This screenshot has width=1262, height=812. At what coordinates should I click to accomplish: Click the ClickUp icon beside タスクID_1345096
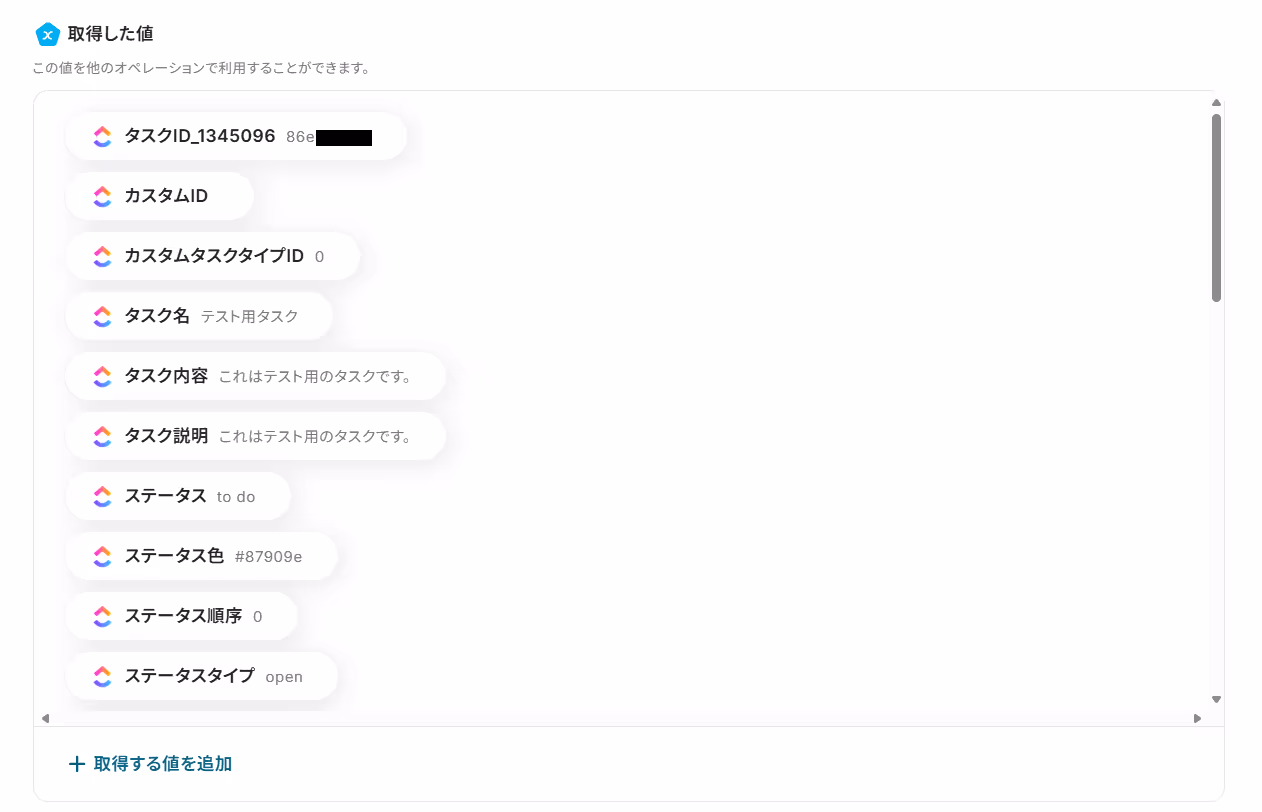coord(102,137)
